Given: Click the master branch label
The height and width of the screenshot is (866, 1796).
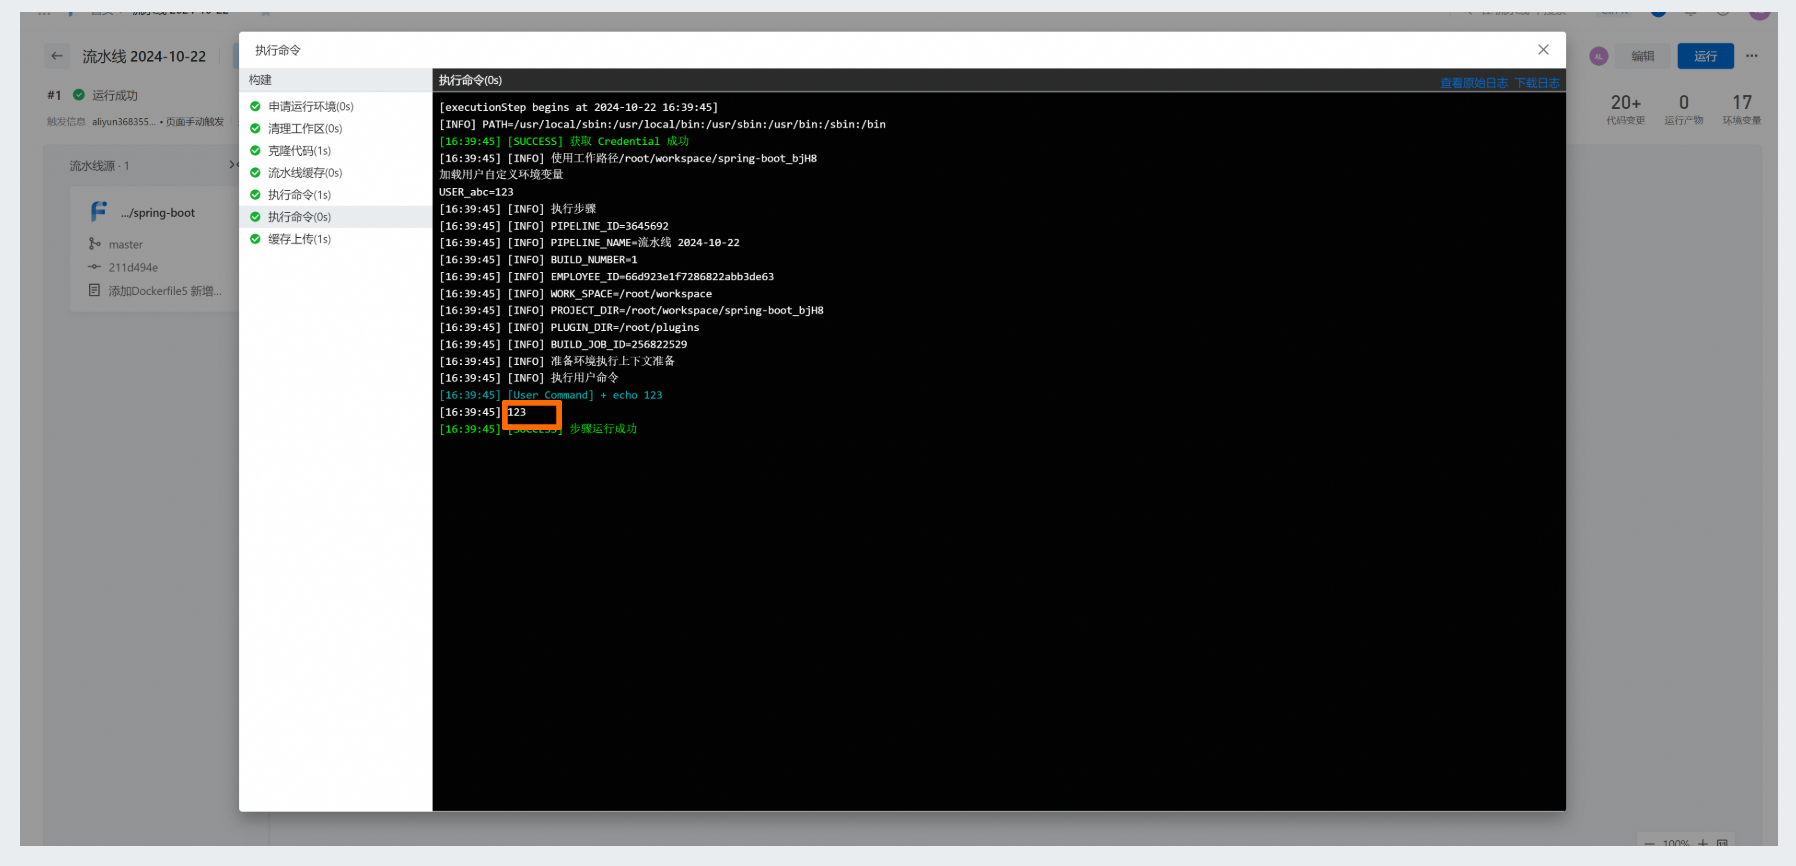Looking at the screenshot, I should (x=126, y=244).
